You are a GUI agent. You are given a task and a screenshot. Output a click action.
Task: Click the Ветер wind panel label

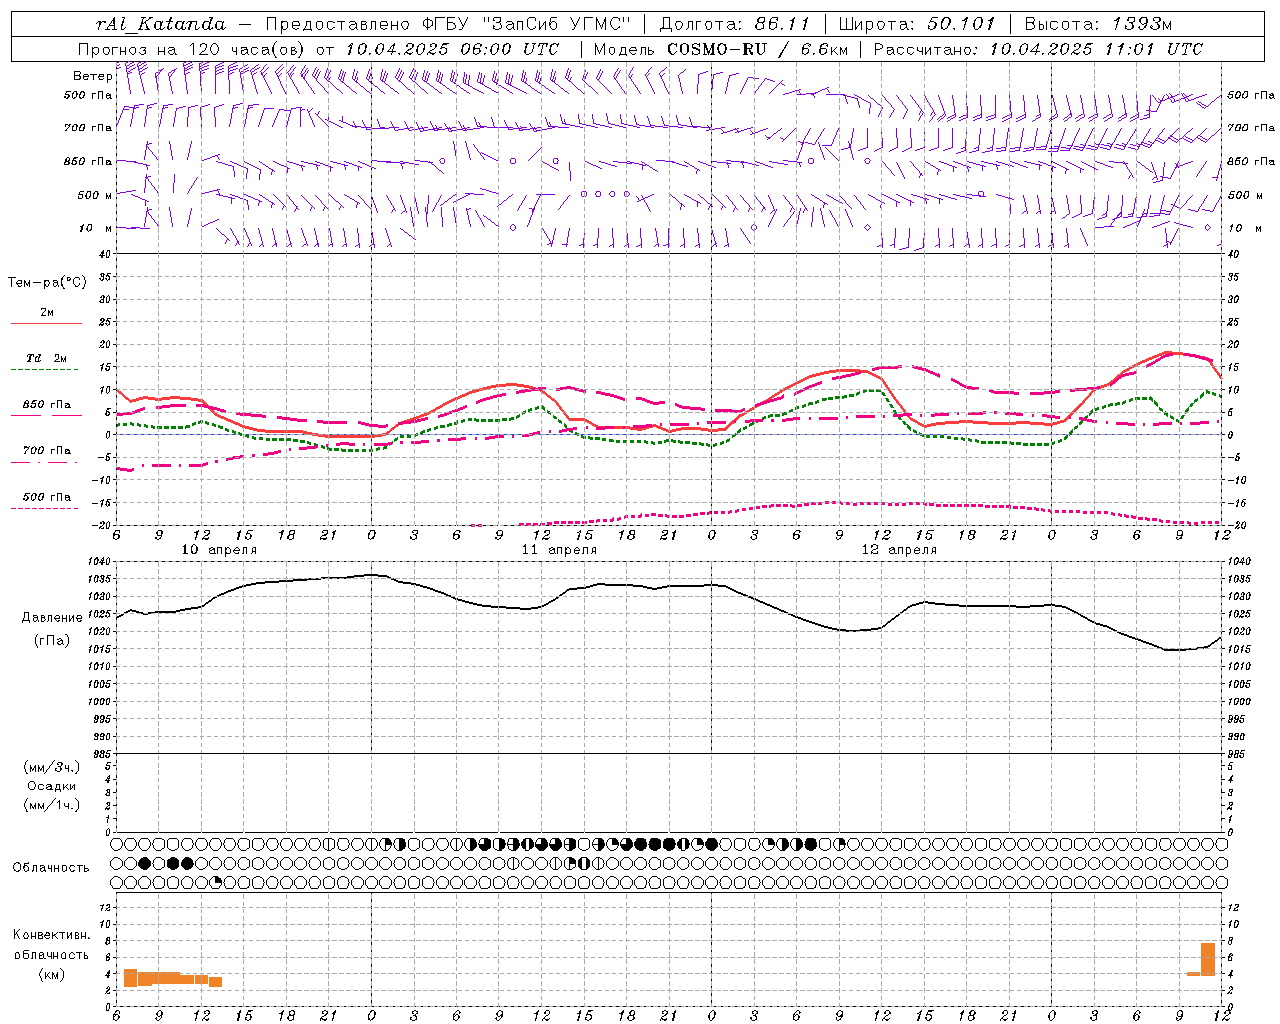coord(92,76)
